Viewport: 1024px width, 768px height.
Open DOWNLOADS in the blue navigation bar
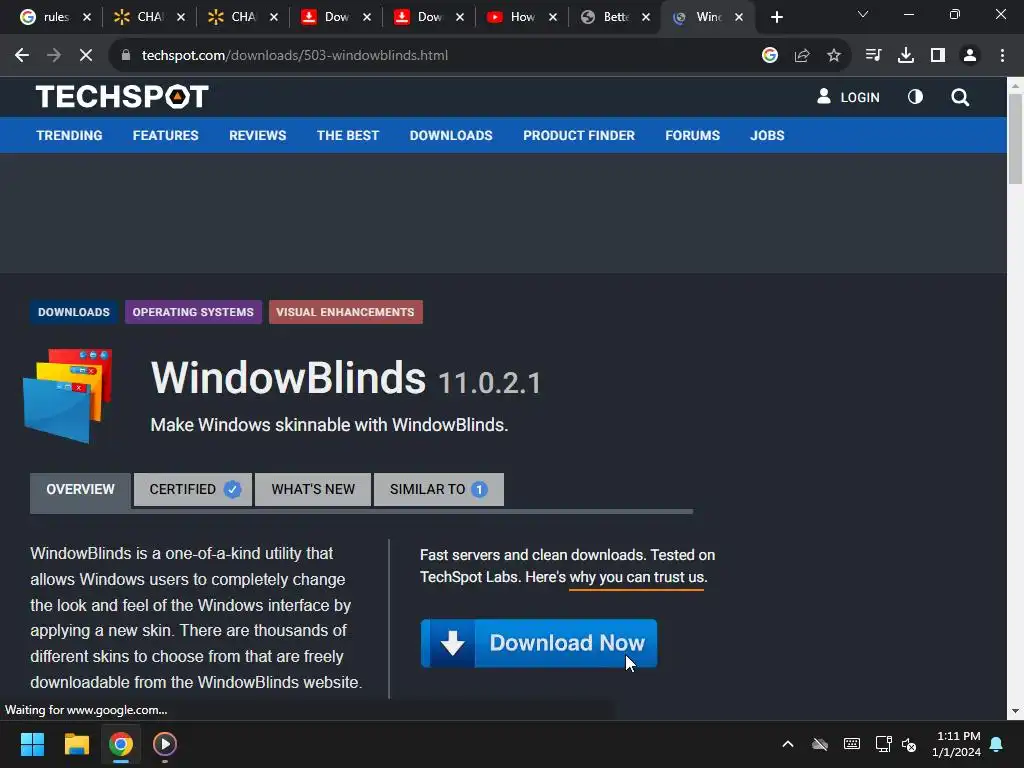click(x=451, y=135)
